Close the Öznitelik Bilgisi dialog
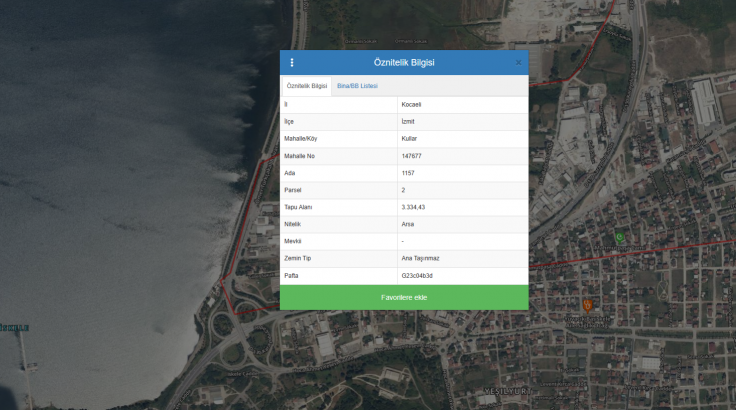The image size is (736, 410). 518,63
